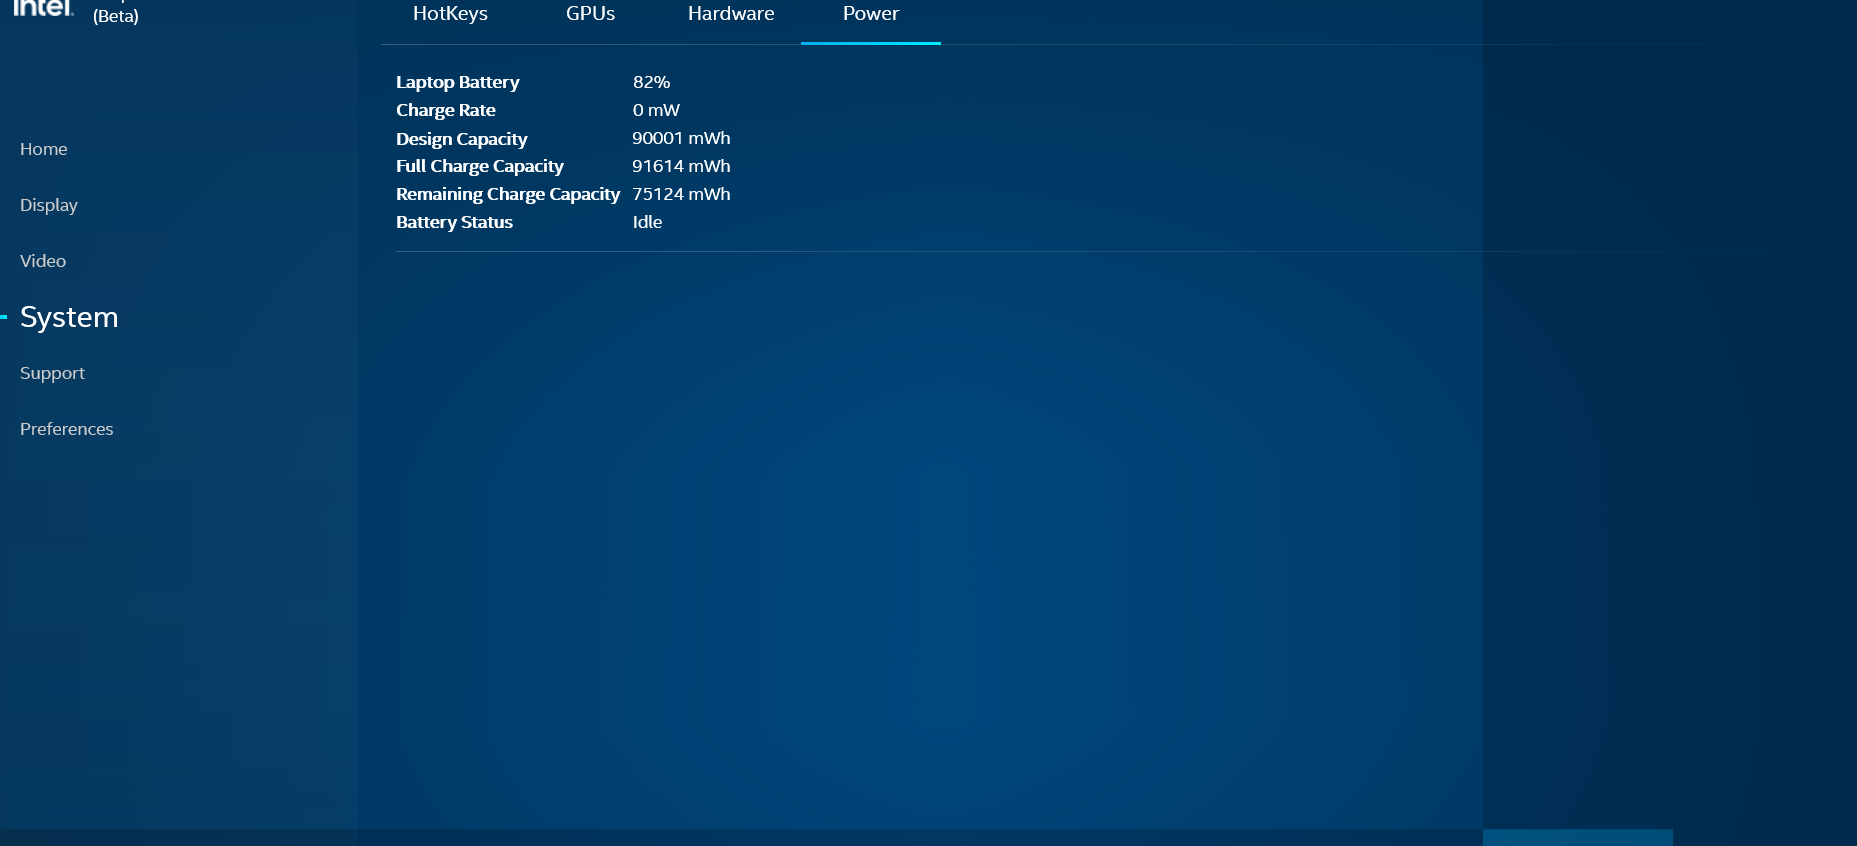Click the 82% battery value
Image resolution: width=1857 pixels, height=846 pixels.
coord(651,82)
